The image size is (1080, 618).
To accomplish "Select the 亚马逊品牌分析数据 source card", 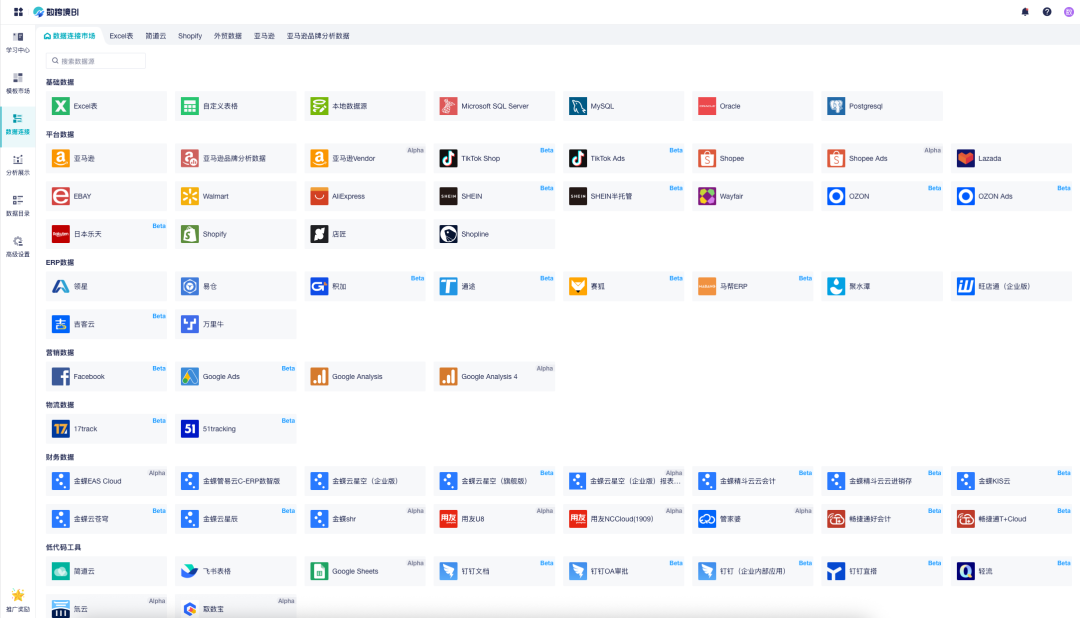I will point(236,158).
